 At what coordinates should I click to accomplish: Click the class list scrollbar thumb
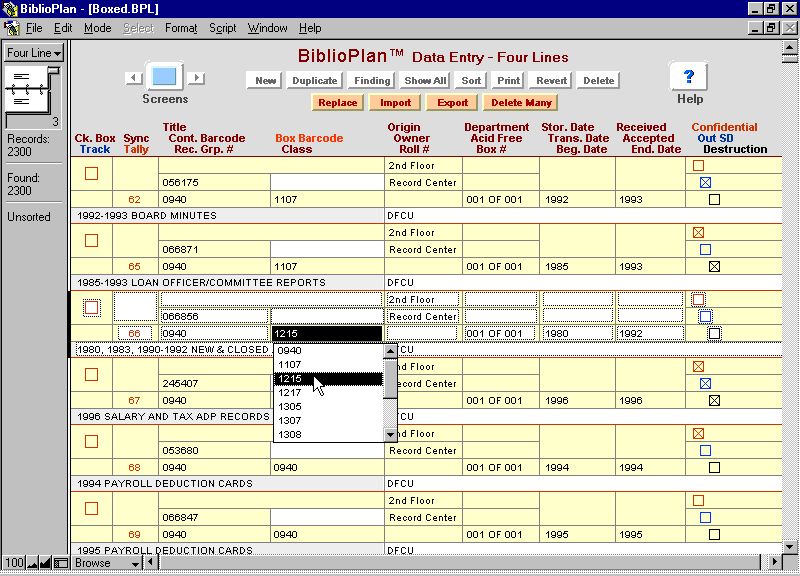coord(390,378)
